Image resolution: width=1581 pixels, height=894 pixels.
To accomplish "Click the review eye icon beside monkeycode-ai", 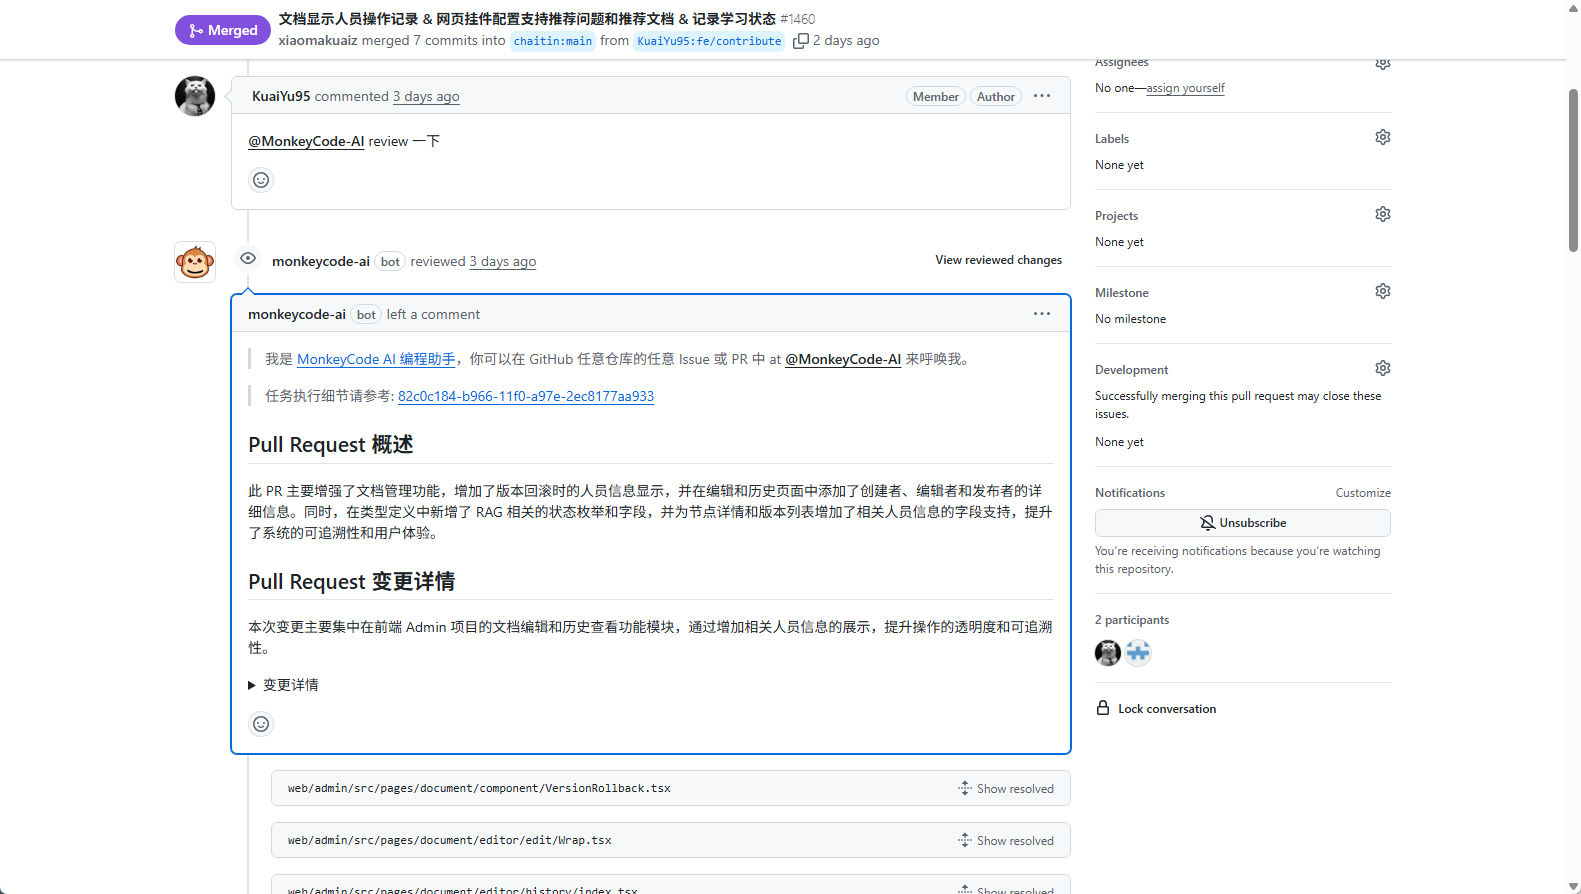I will tap(248, 259).
